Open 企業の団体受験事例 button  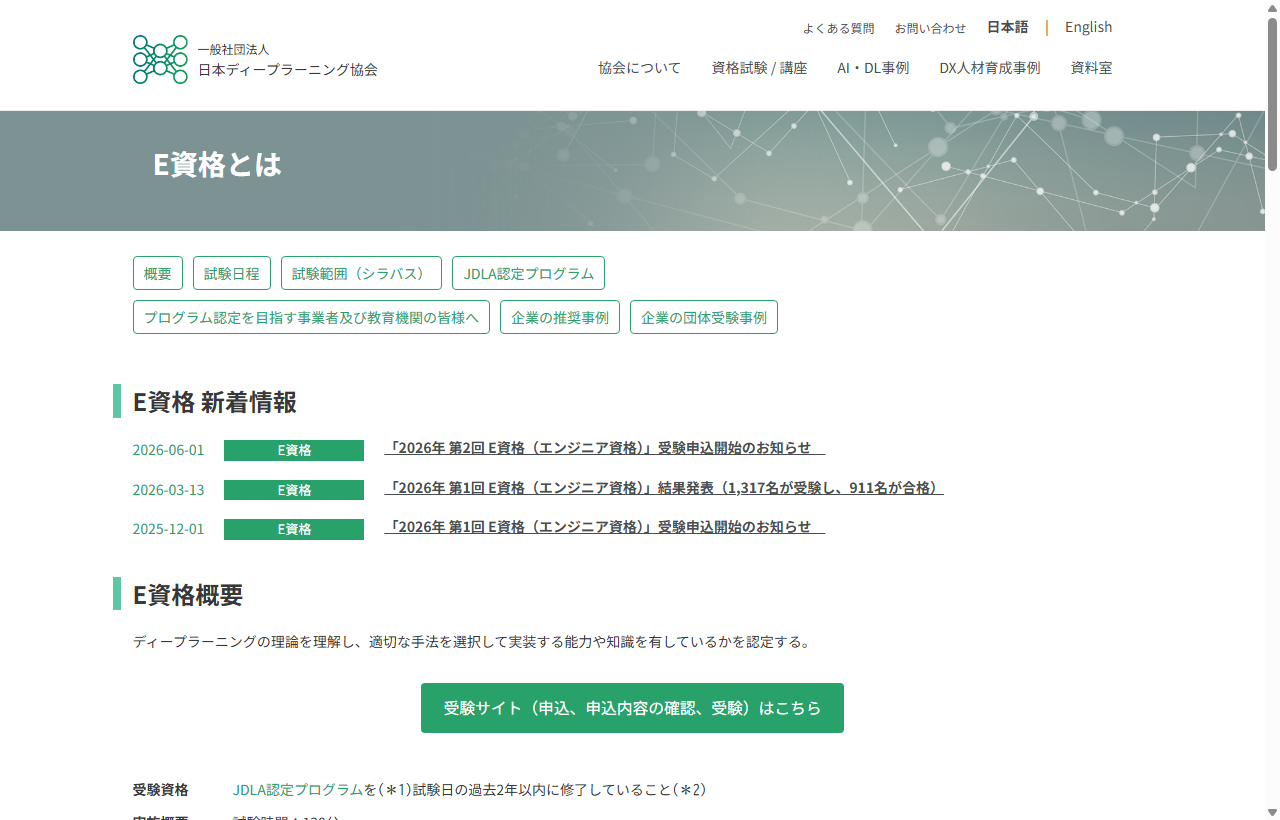tap(704, 317)
